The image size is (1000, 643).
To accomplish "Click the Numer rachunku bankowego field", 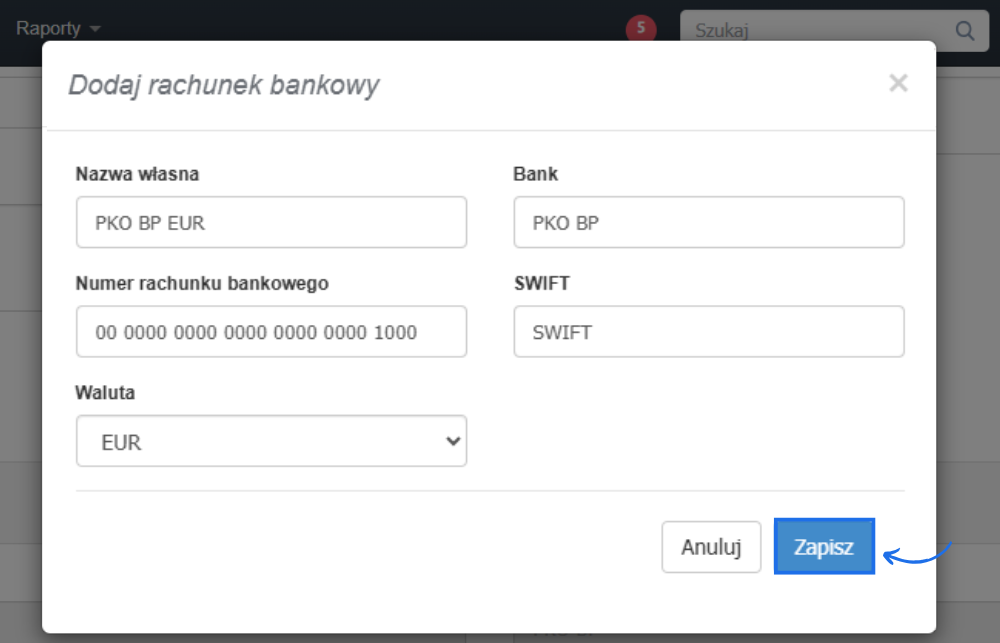I will pos(271,331).
